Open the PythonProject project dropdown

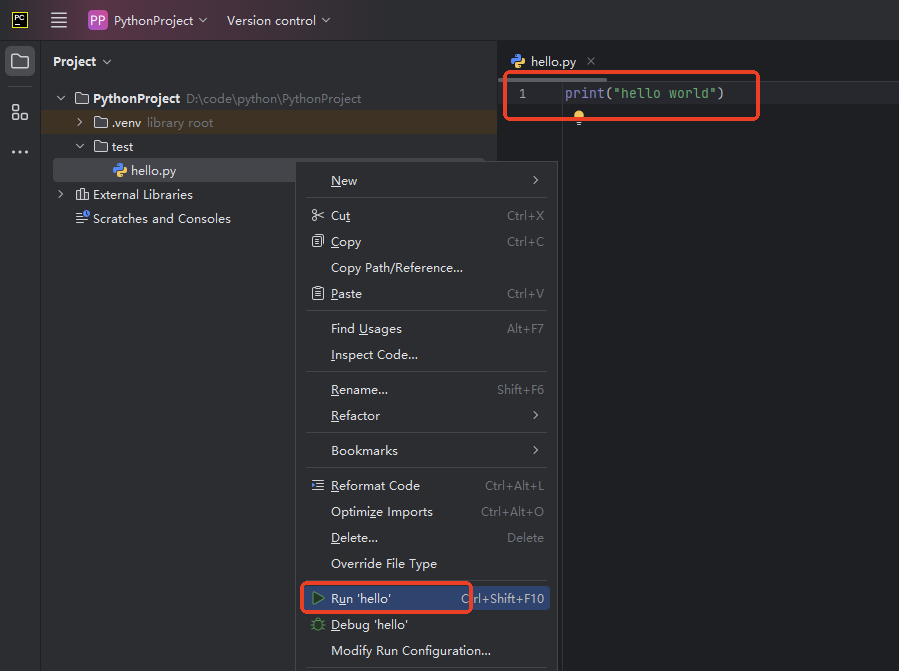click(x=148, y=20)
